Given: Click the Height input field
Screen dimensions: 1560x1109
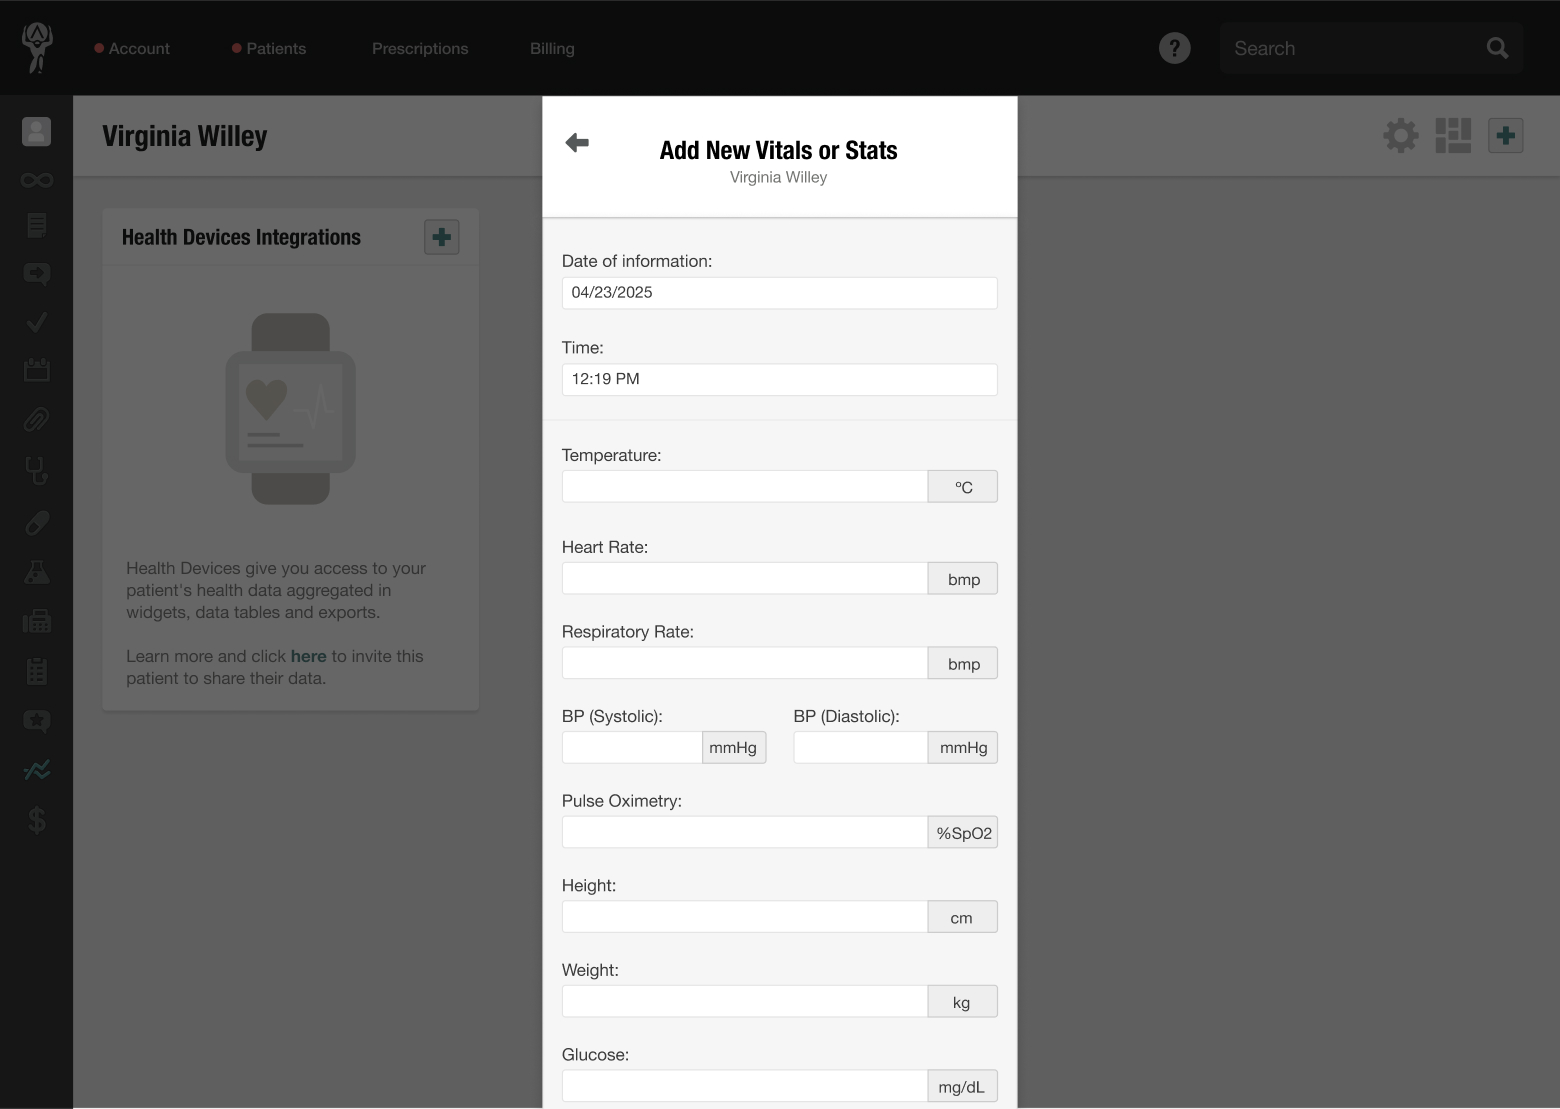Looking at the screenshot, I should (x=744, y=917).
